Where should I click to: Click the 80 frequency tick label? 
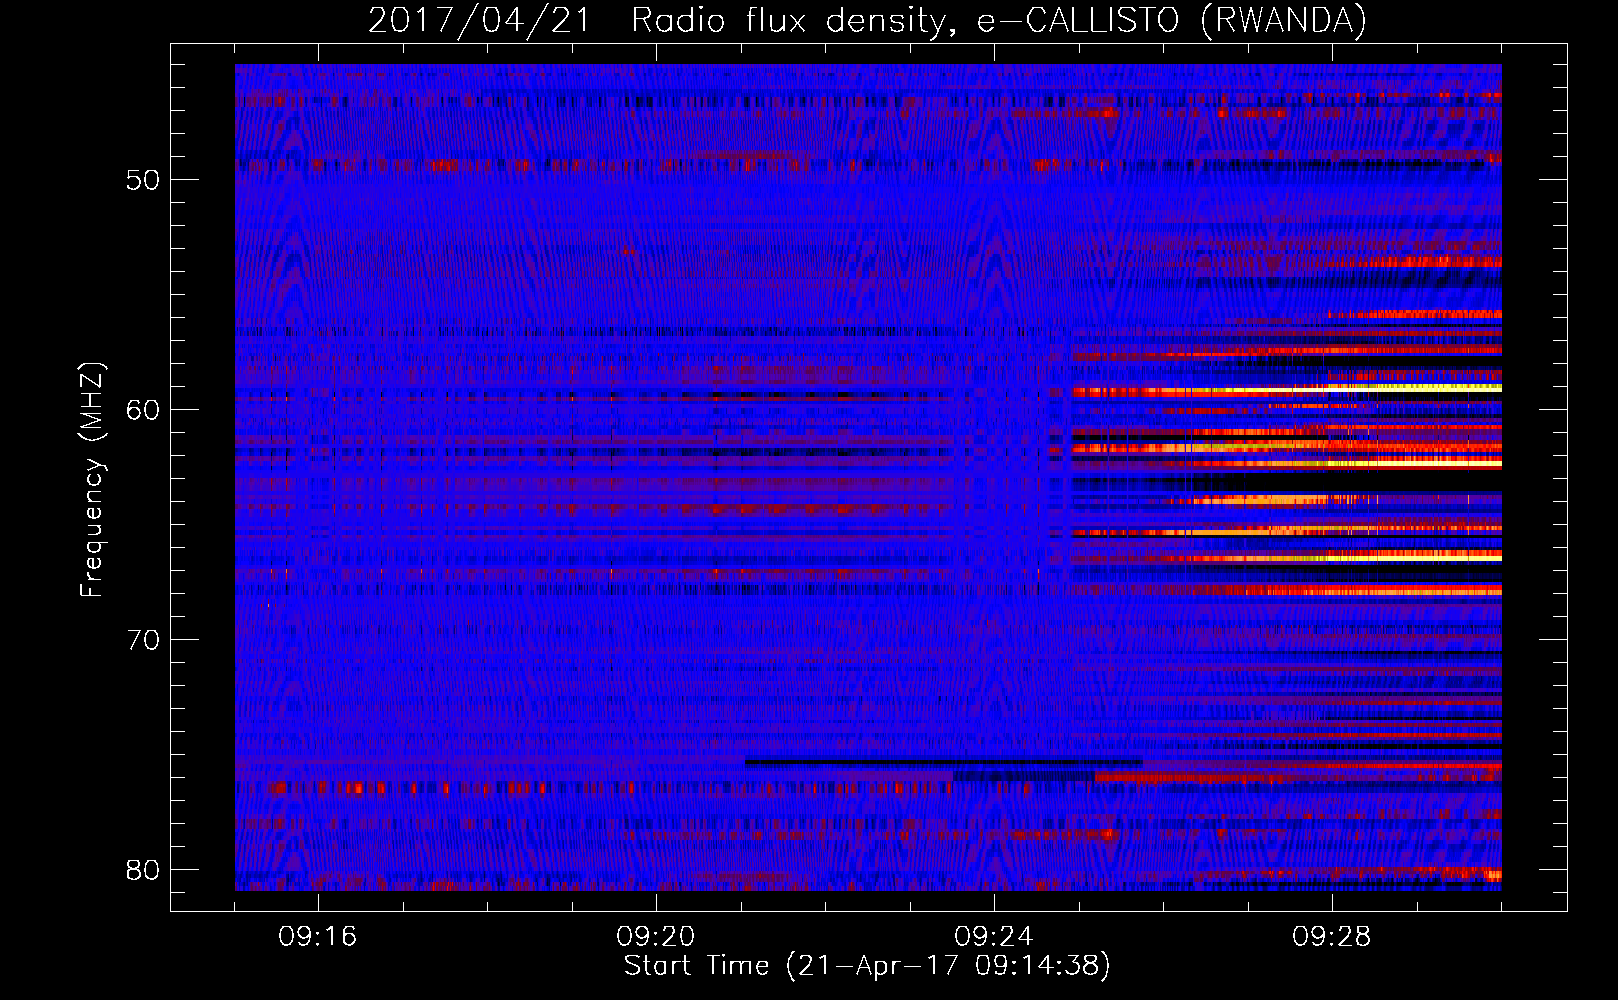(143, 870)
